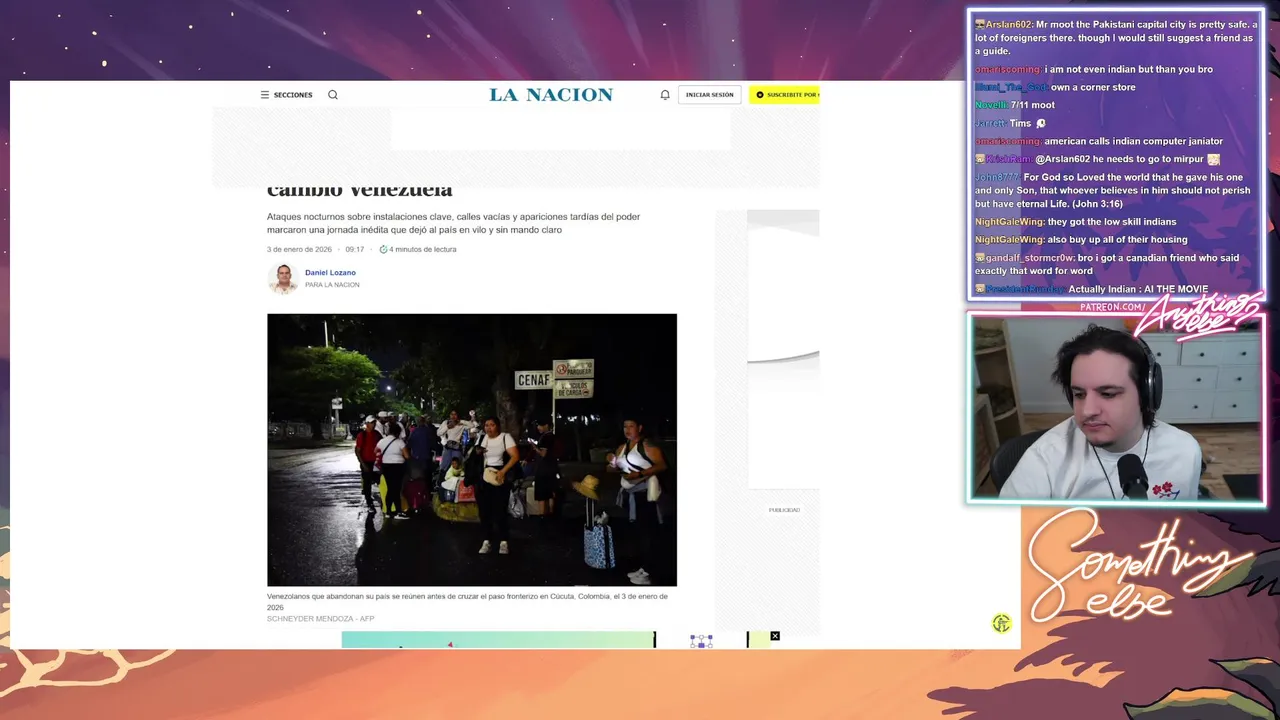Viewport: 1280px width, 720px height.
Task: Click the '4 minutos de lectura' text
Action: 422,249
